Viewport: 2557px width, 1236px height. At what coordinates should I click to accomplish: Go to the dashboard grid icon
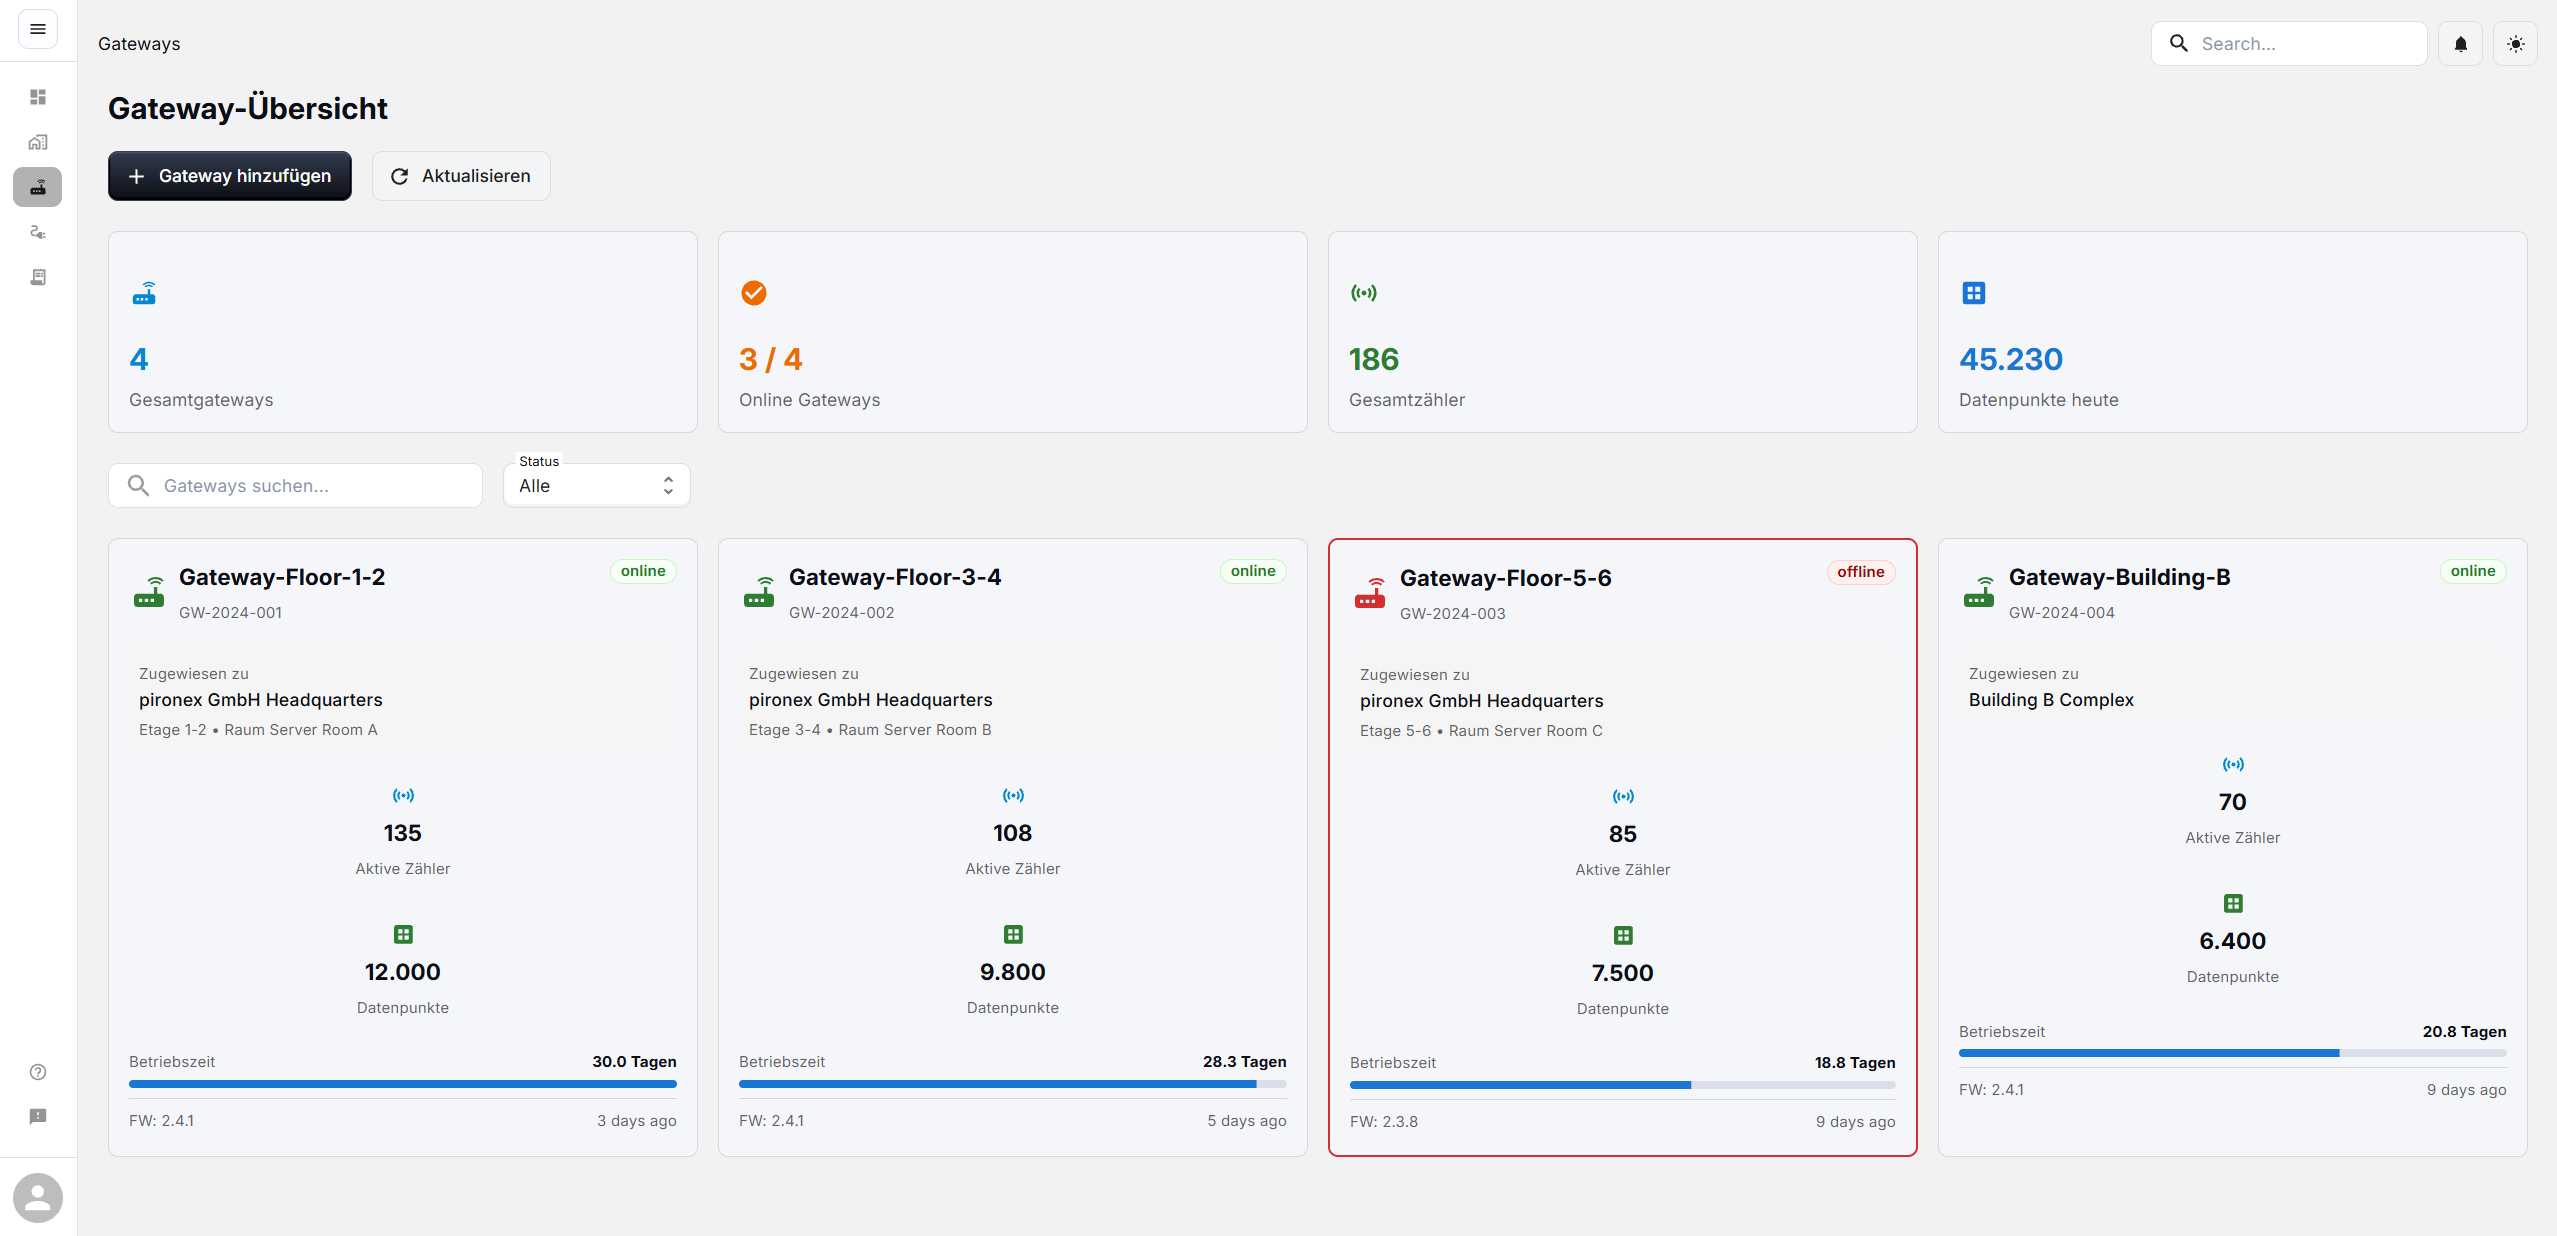(x=38, y=97)
